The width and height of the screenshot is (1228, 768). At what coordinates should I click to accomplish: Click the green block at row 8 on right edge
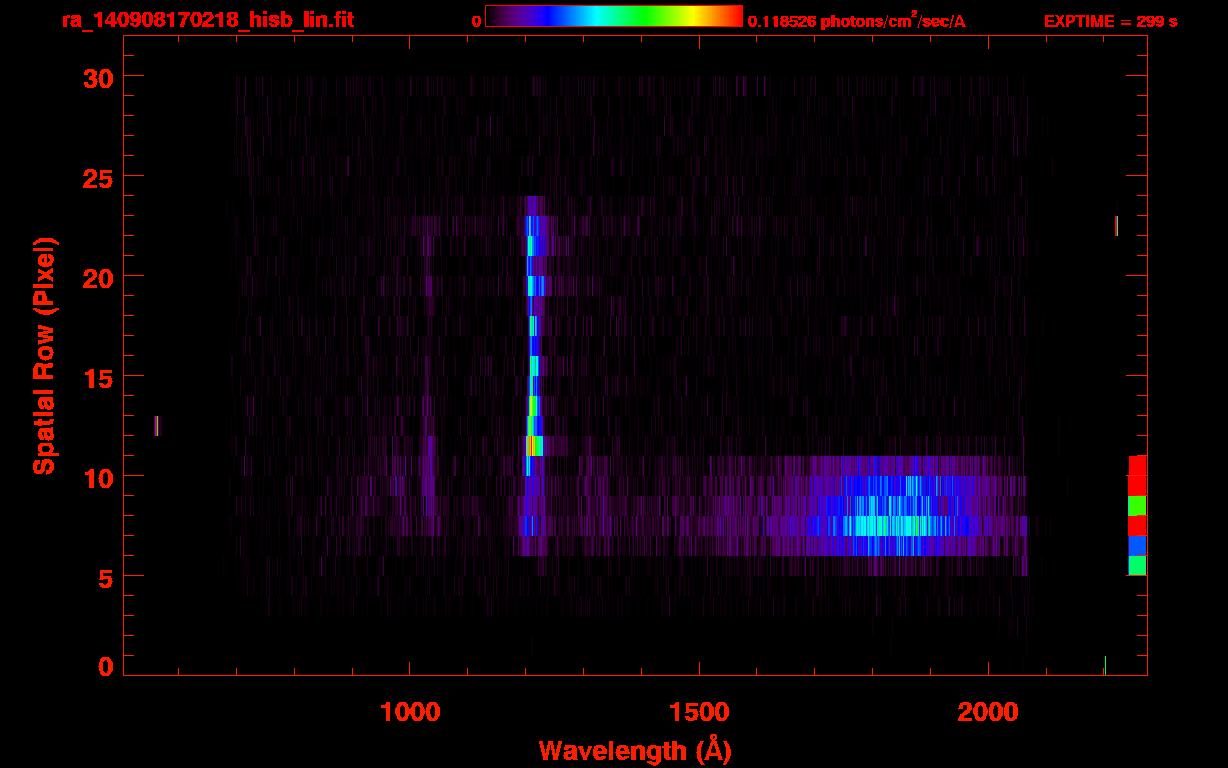click(x=1137, y=506)
